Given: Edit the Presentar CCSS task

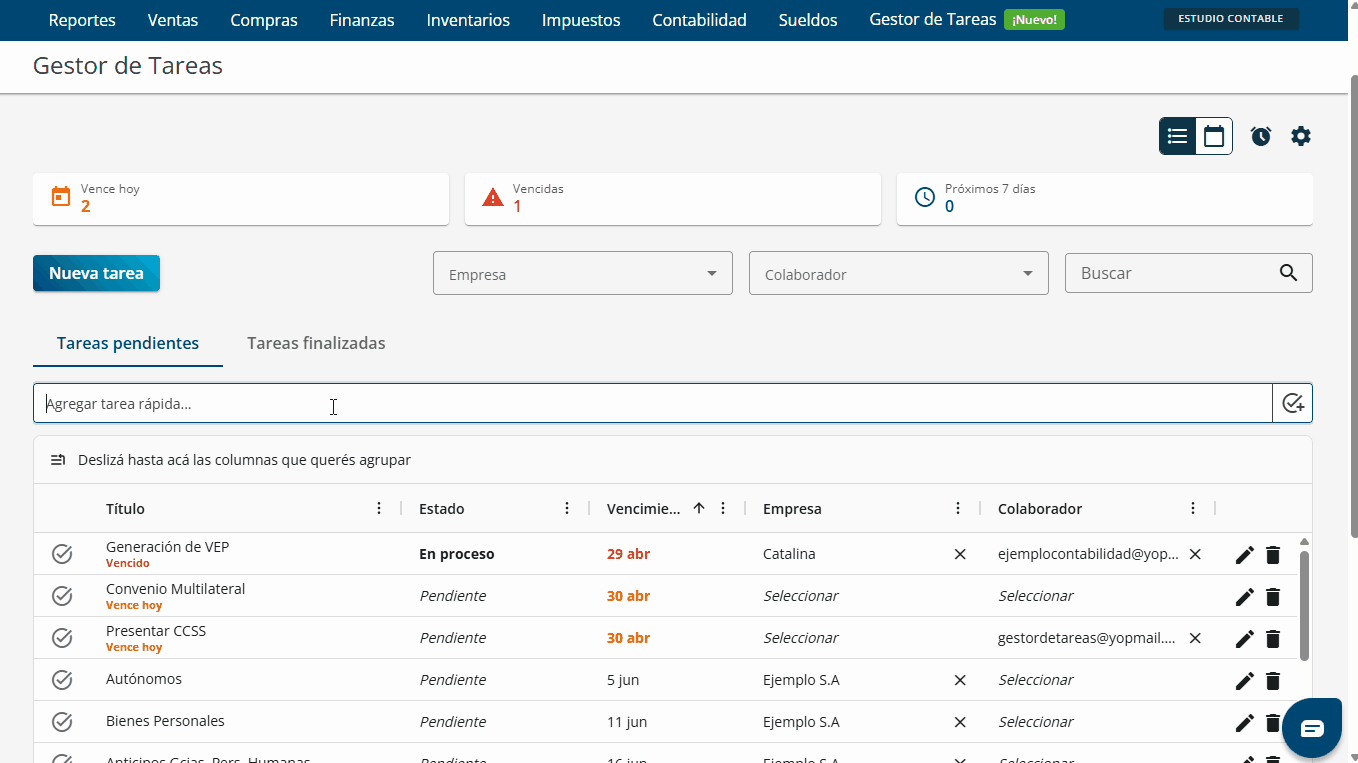Looking at the screenshot, I should 1245,639.
